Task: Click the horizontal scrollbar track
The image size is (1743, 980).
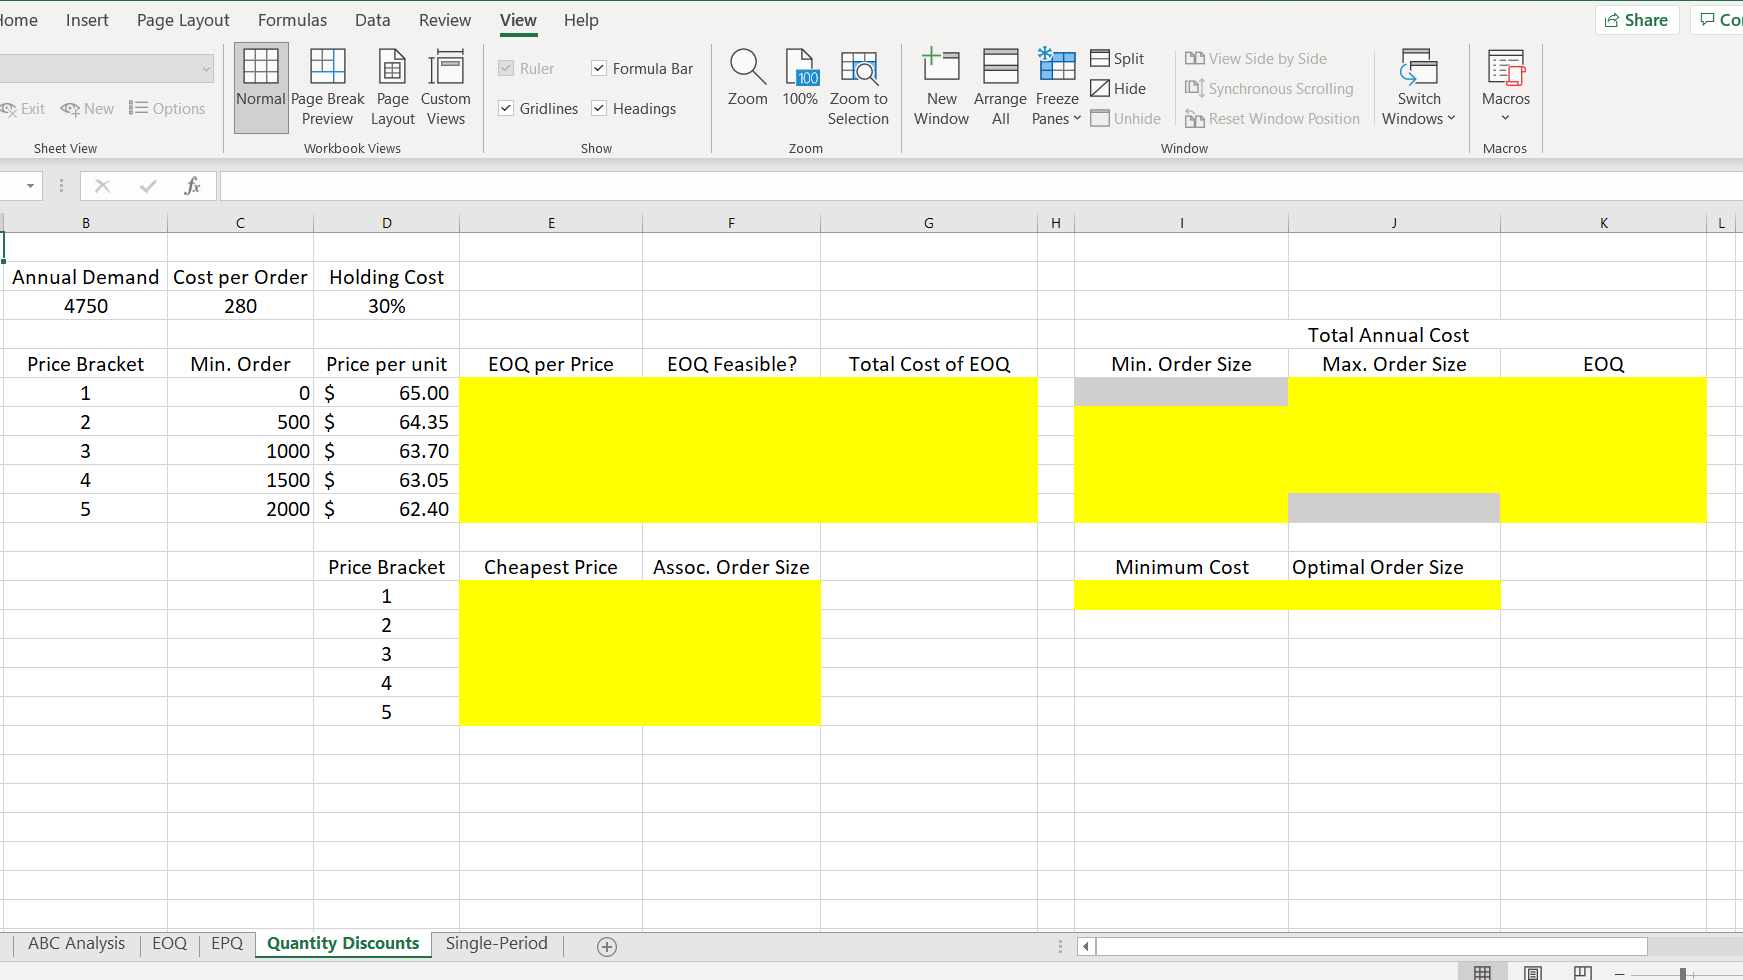Action: (1371, 946)
